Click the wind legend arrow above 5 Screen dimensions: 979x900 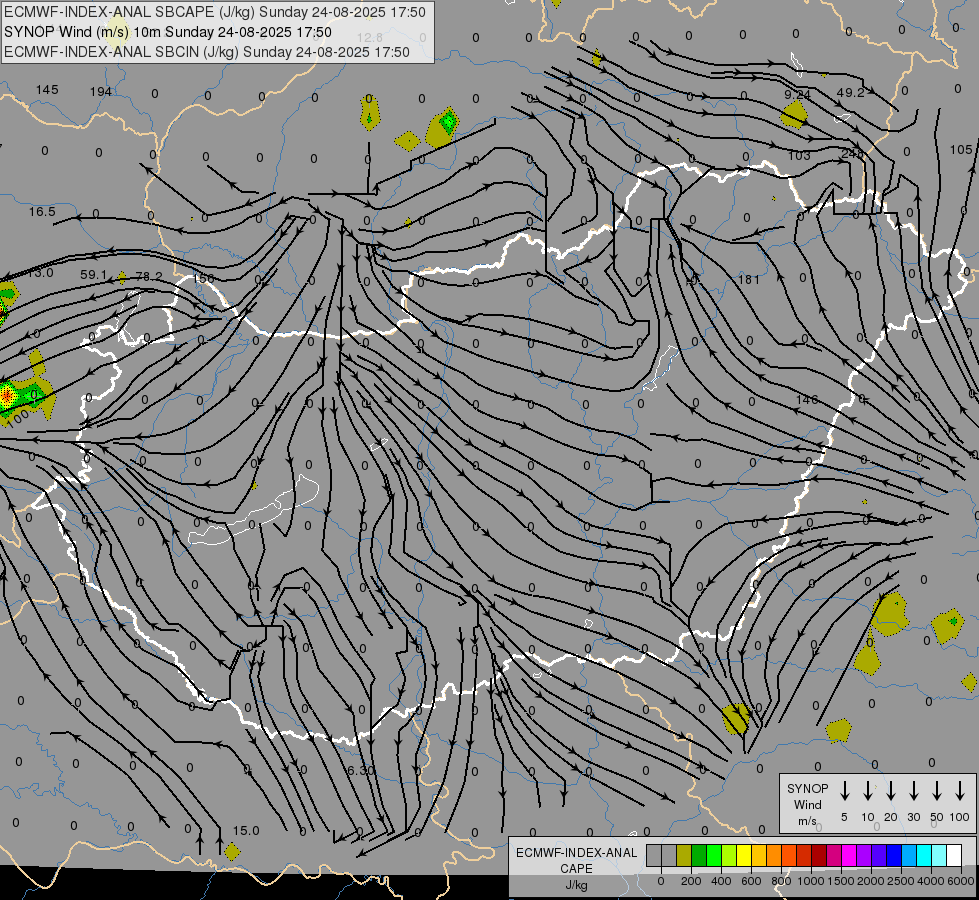(845, 791)
